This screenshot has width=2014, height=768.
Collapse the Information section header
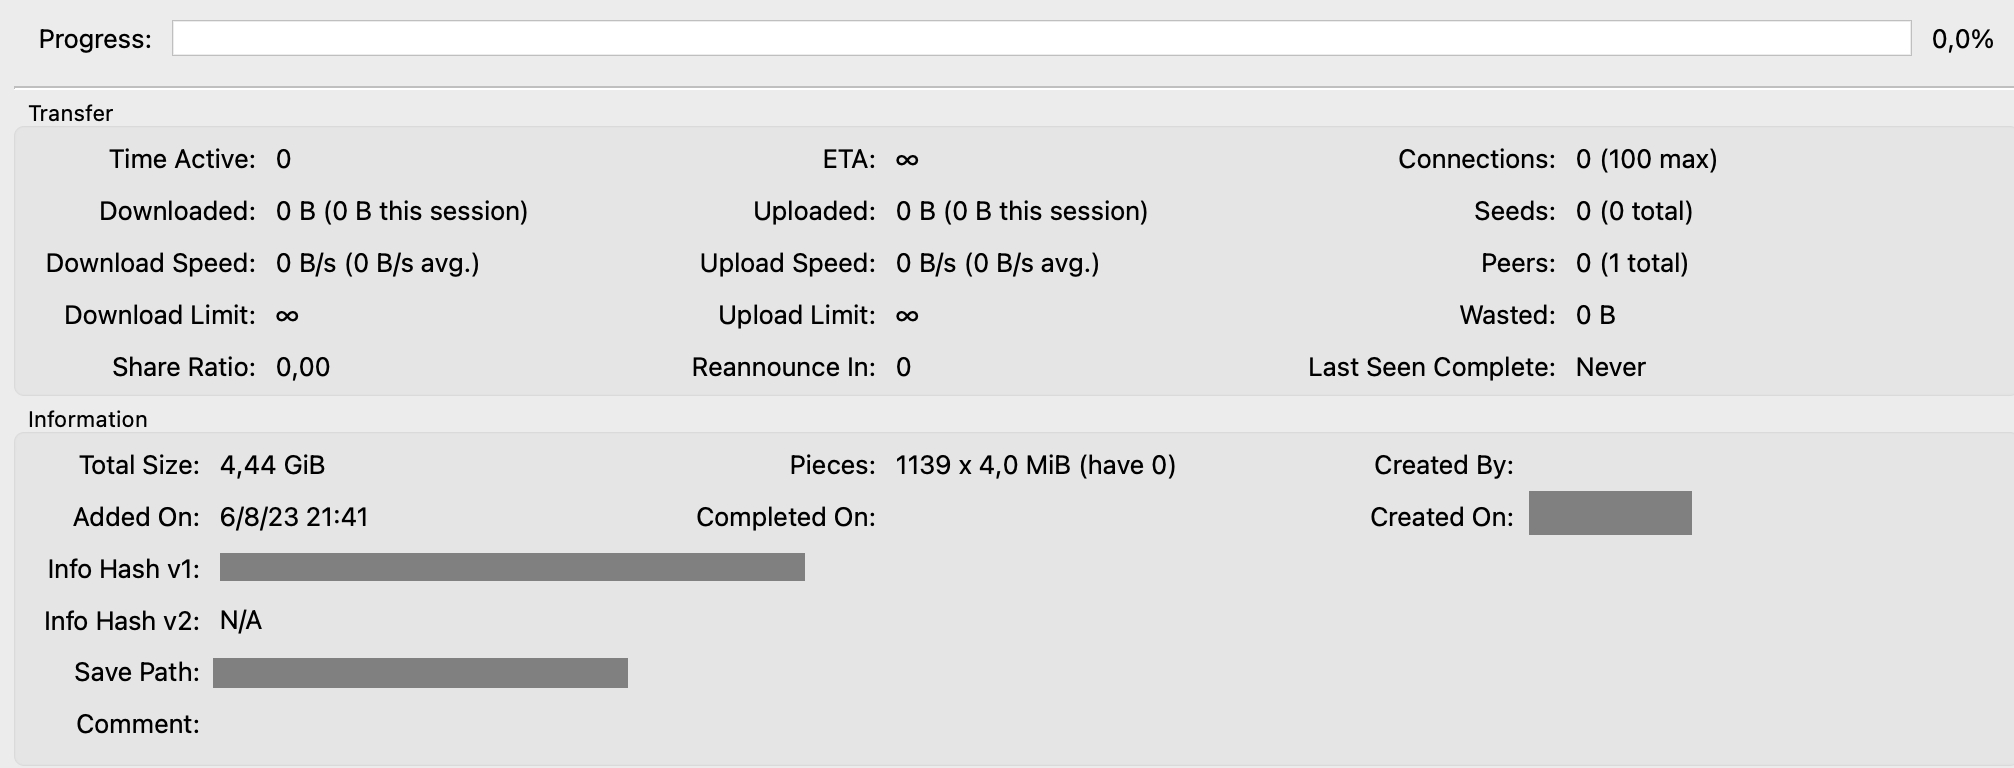tap(85, 420)
